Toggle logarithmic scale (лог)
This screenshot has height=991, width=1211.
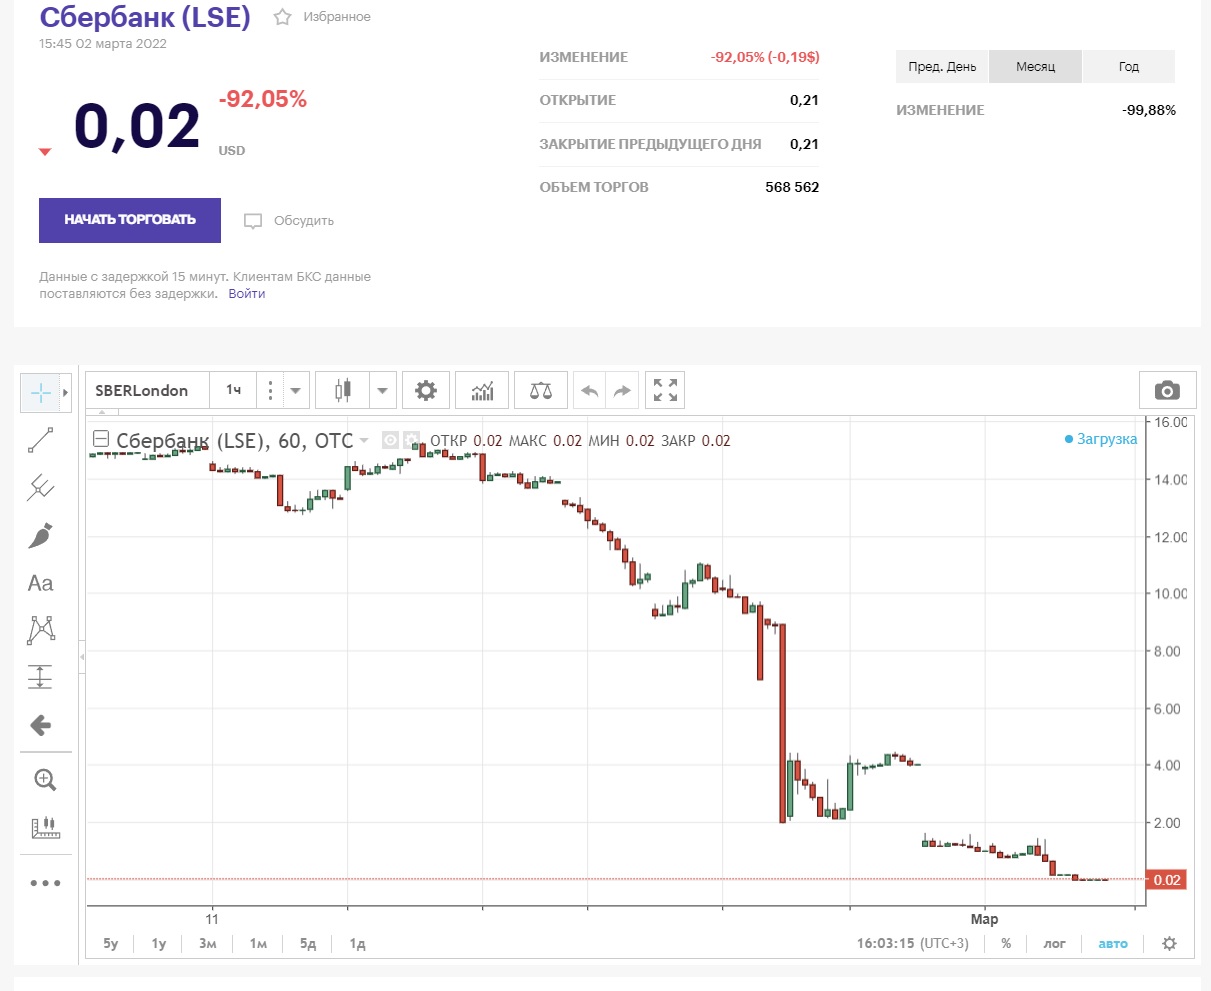pyautogui.click(x=1055, y=944)
